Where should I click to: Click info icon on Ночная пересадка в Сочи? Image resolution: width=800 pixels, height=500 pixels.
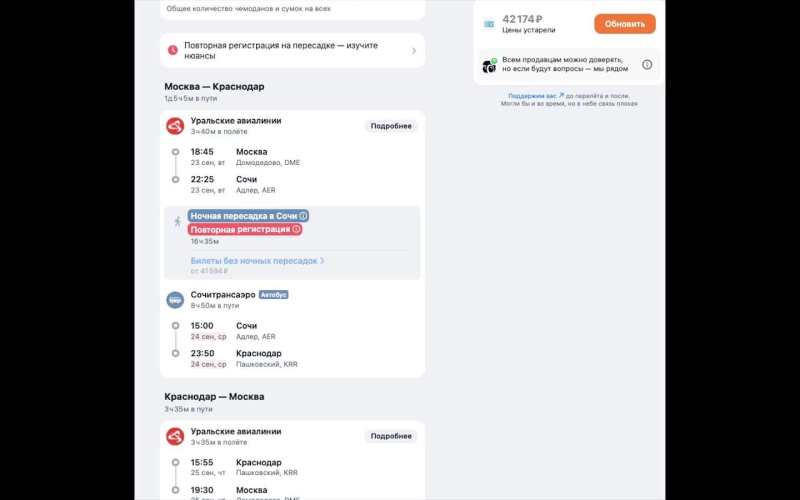pos(304,216)
